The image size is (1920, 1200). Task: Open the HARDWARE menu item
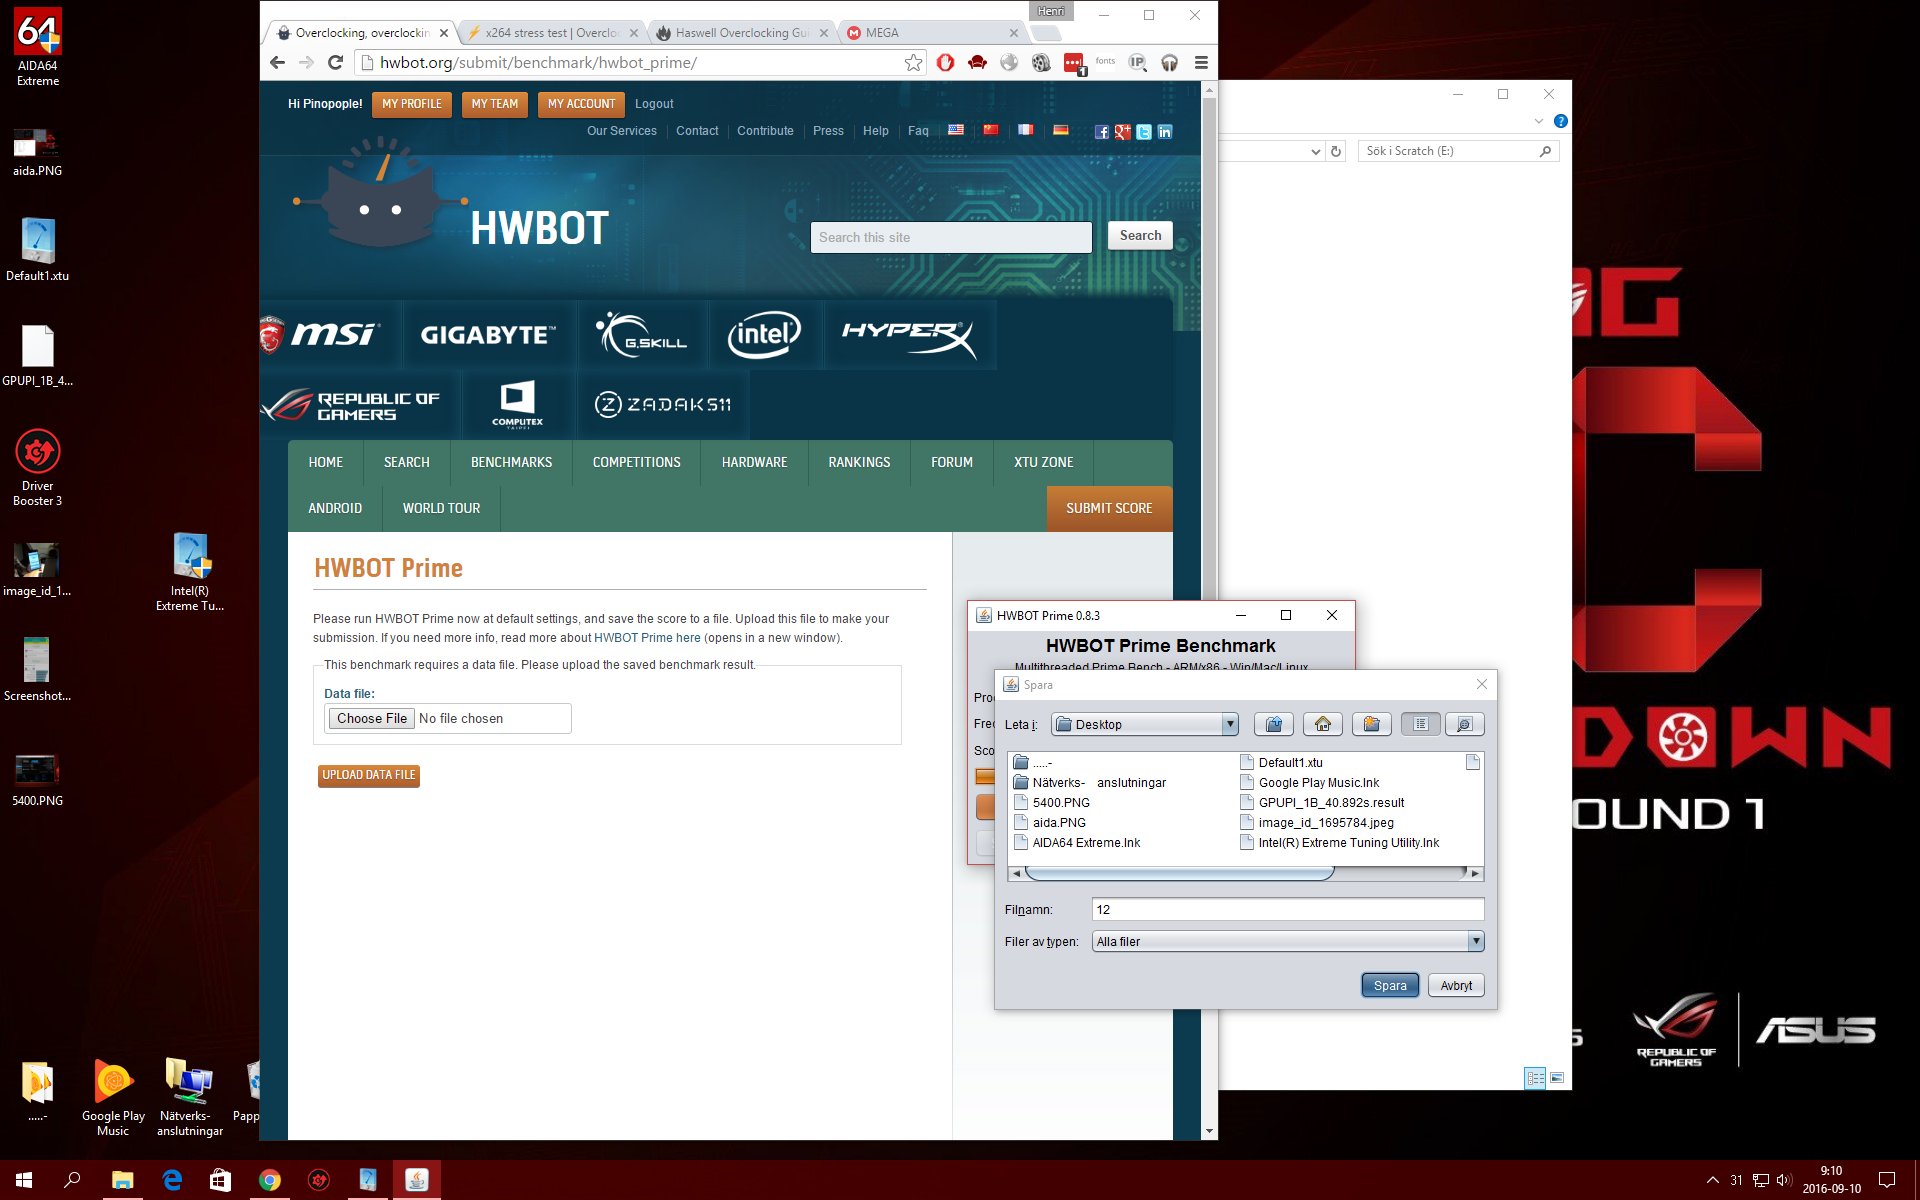click(x=754, y=462)
